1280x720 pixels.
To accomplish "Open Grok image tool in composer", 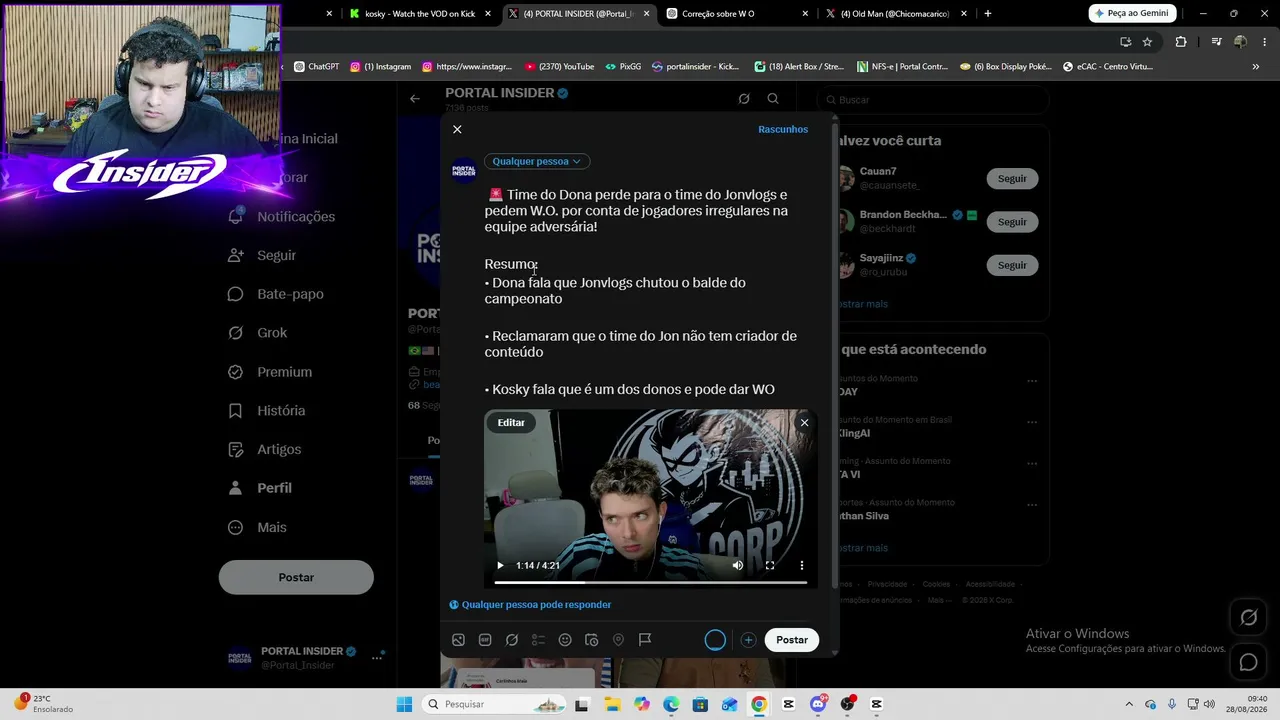I will [x=512, y=640].
